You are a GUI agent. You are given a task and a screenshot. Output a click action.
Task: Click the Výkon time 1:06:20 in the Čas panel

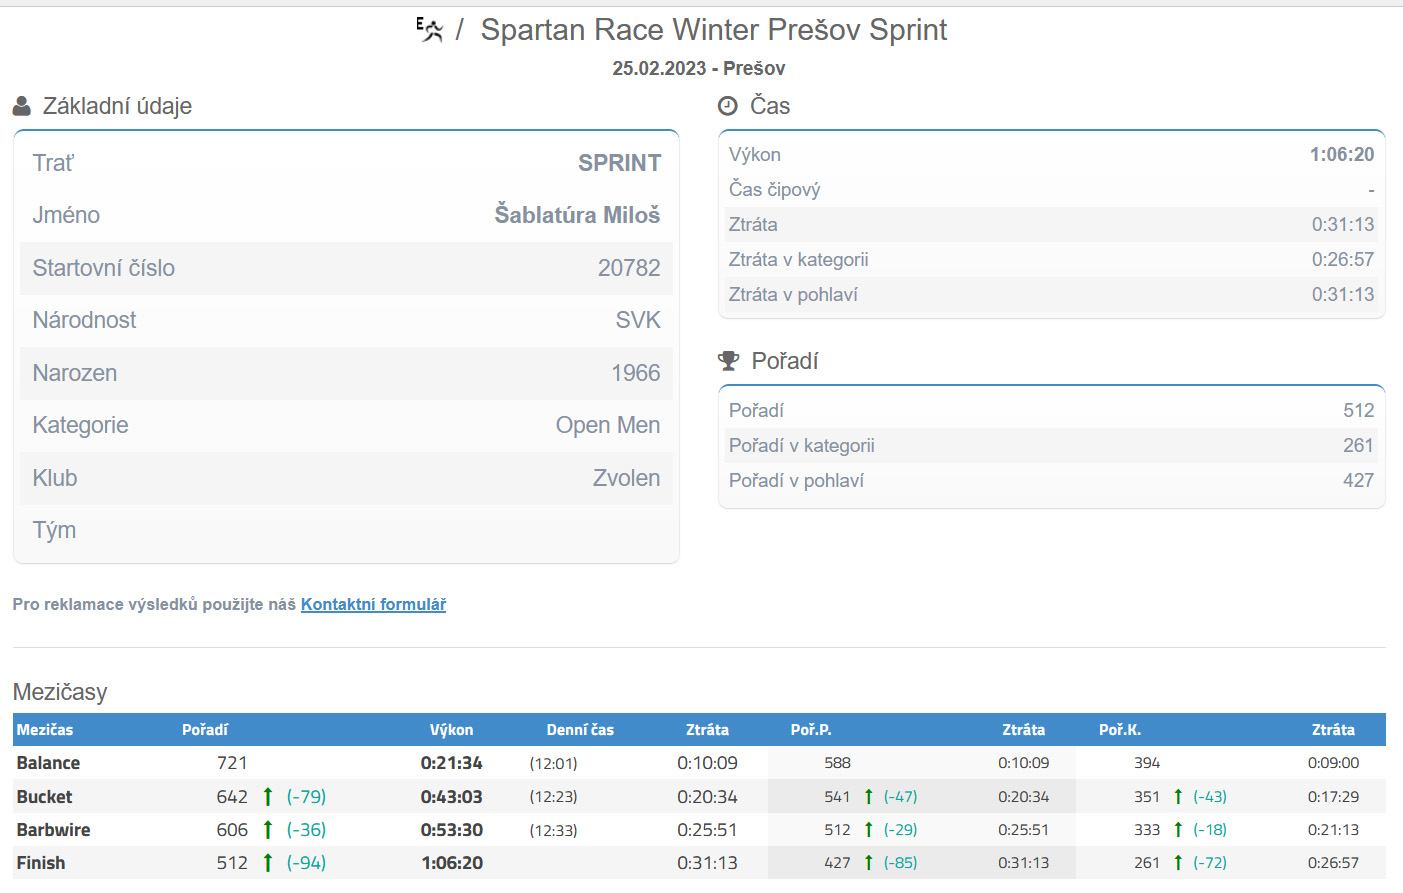coord(1342,155)
